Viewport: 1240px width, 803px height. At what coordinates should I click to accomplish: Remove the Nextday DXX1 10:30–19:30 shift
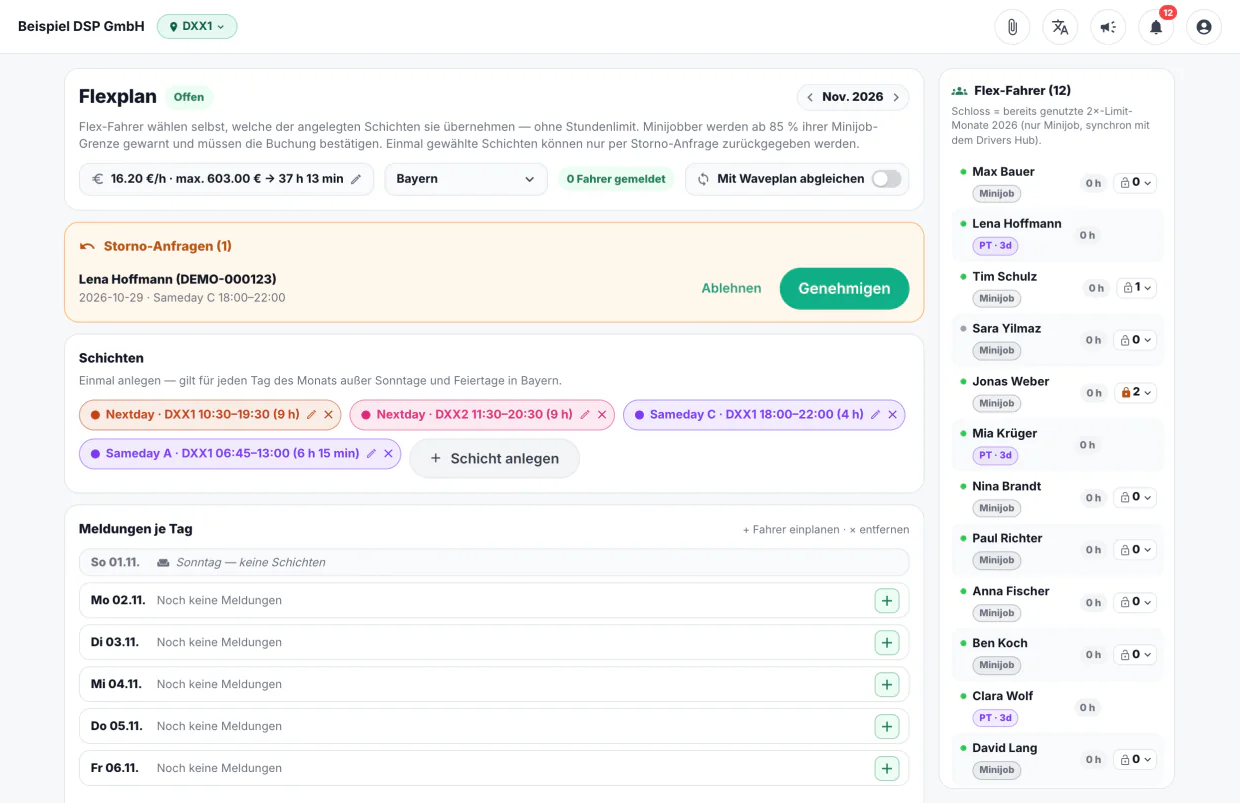click(328, 414)
